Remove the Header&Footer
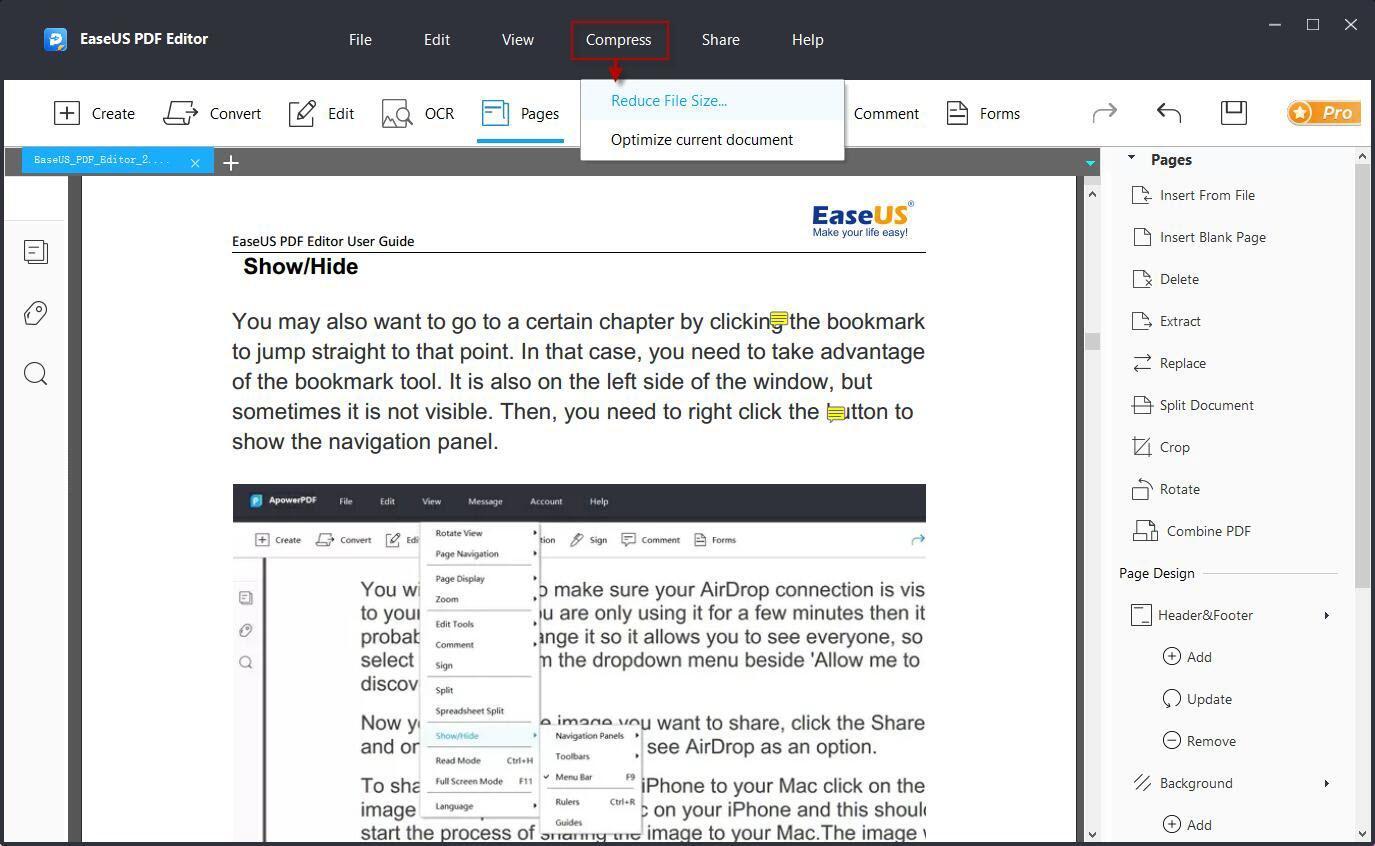1375x846 pixels. pyautogui.click(x=1200, y=741)
